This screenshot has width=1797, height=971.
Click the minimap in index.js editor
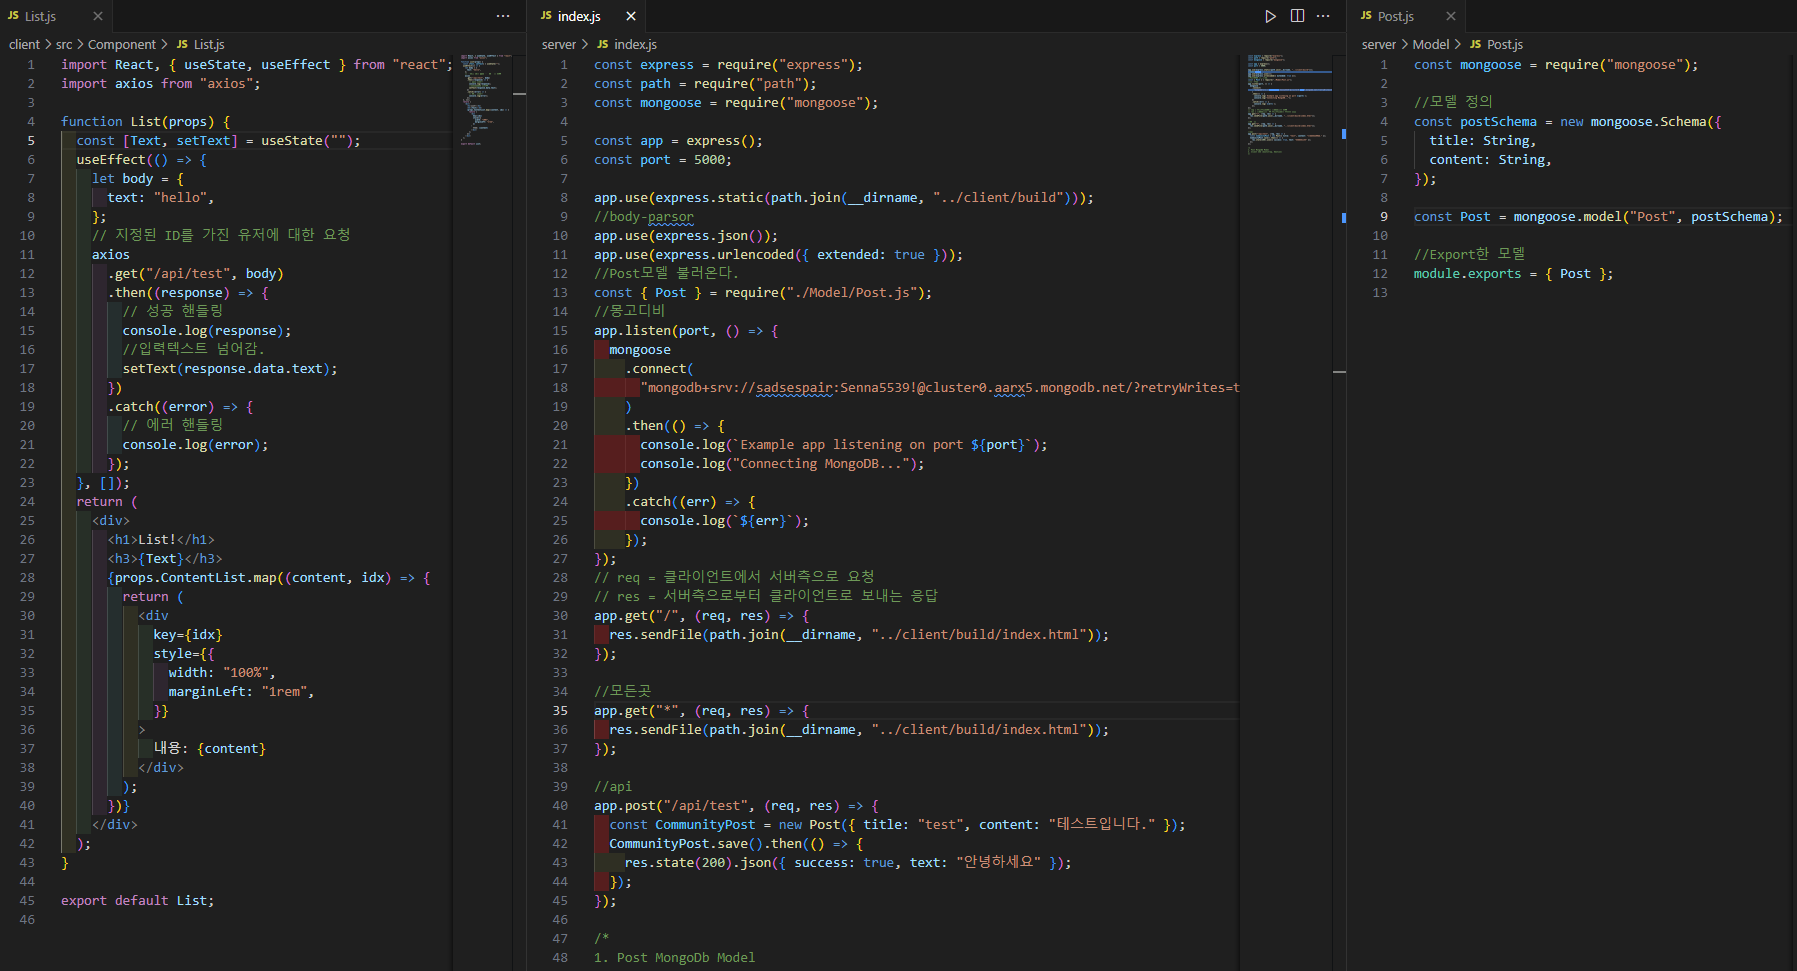point(1288,105)
